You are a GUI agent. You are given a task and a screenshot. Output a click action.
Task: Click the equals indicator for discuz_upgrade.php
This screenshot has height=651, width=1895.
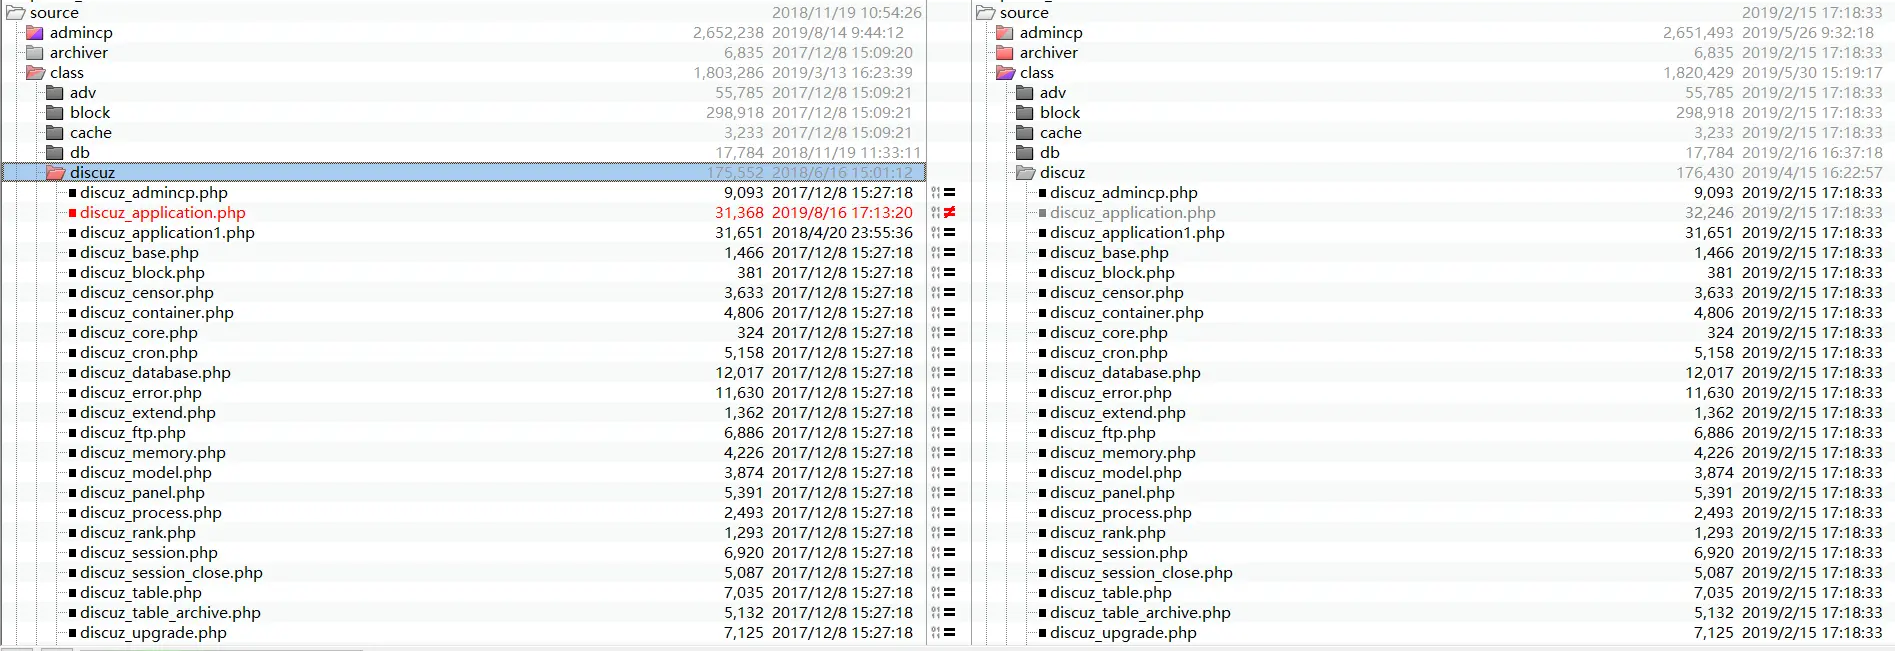tap(949, 633)
